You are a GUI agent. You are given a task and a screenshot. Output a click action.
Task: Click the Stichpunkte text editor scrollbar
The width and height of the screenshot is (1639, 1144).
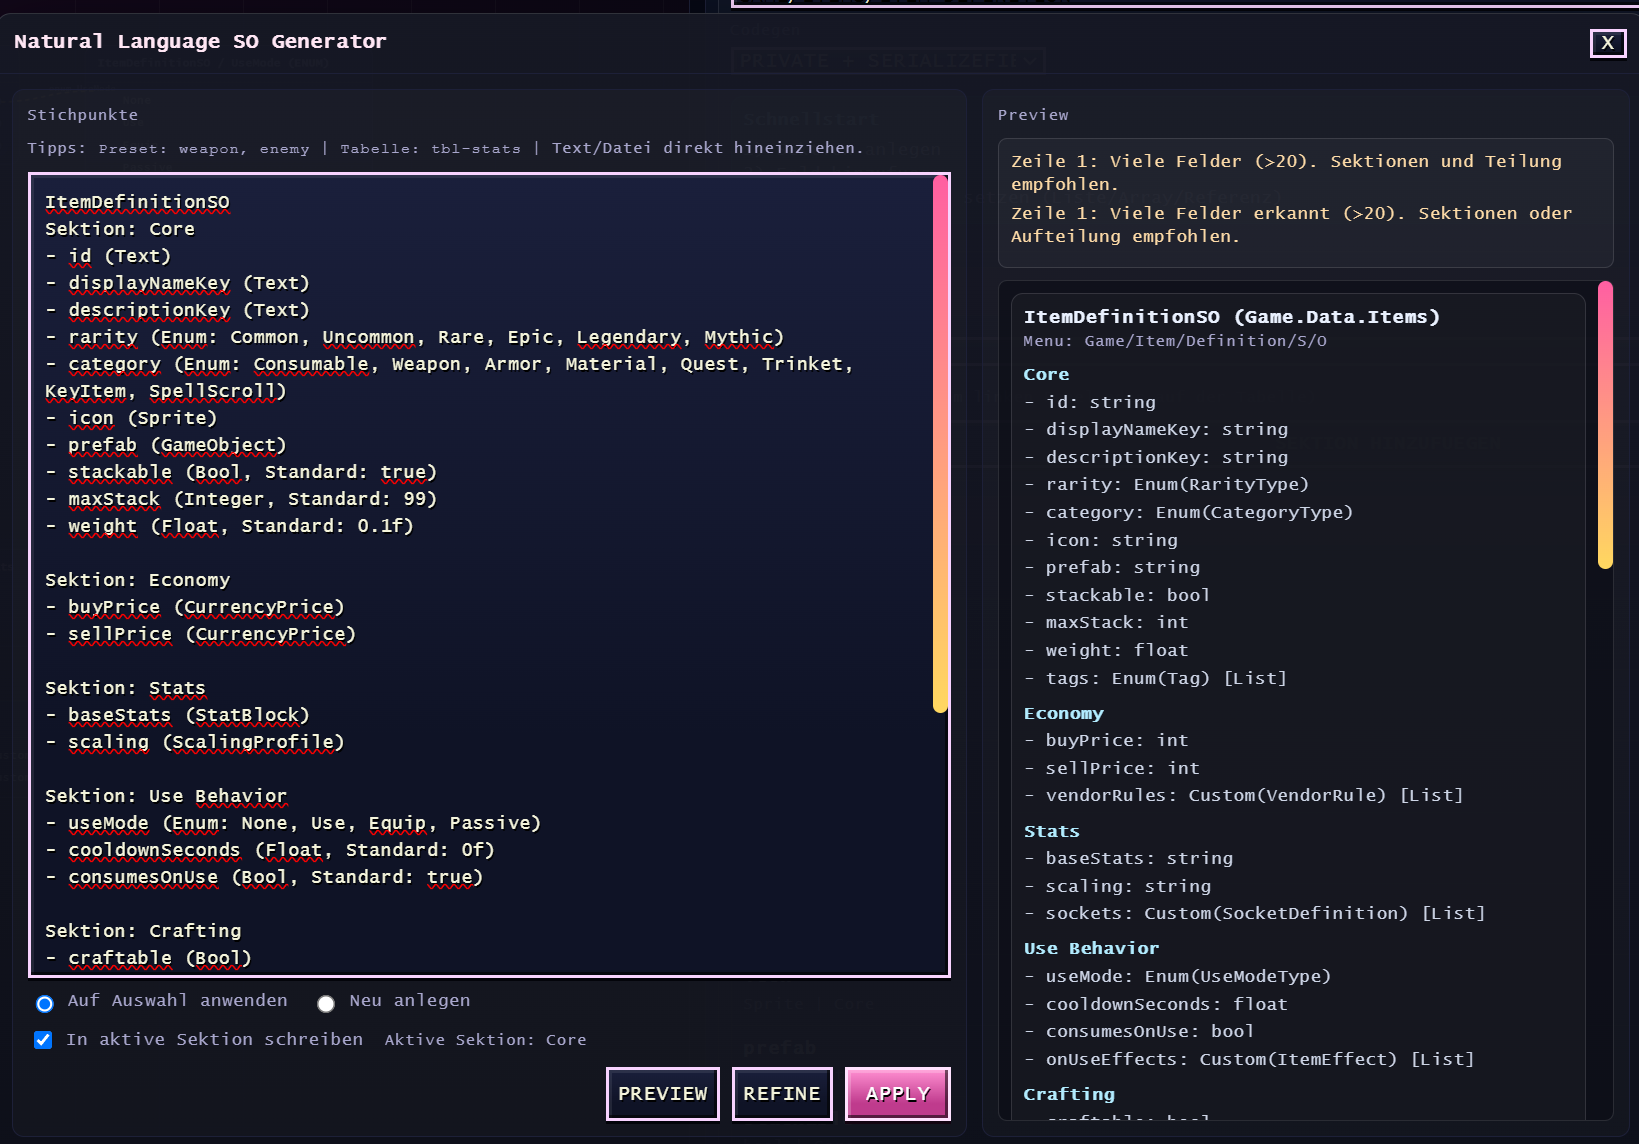pyautogui.click(x=939, y=443)
